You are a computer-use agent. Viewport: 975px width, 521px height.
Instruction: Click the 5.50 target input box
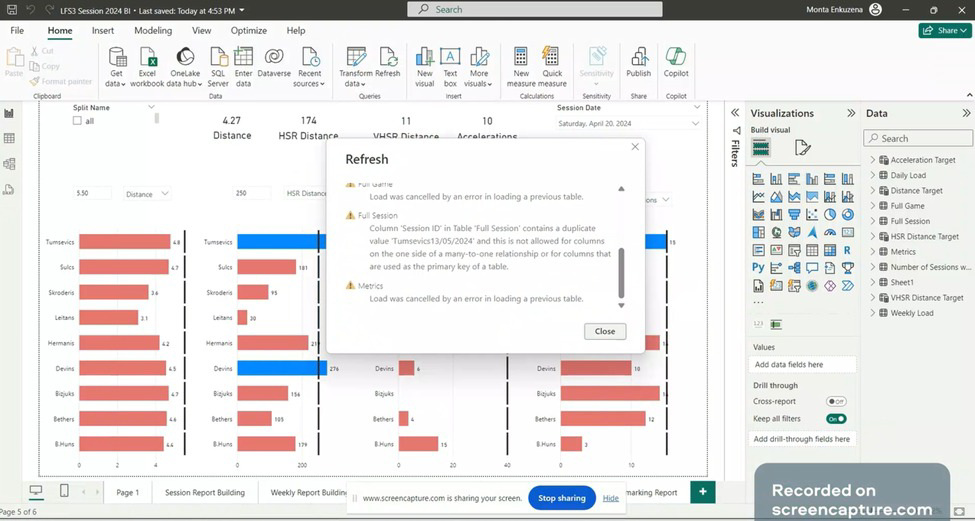(92, 193)
